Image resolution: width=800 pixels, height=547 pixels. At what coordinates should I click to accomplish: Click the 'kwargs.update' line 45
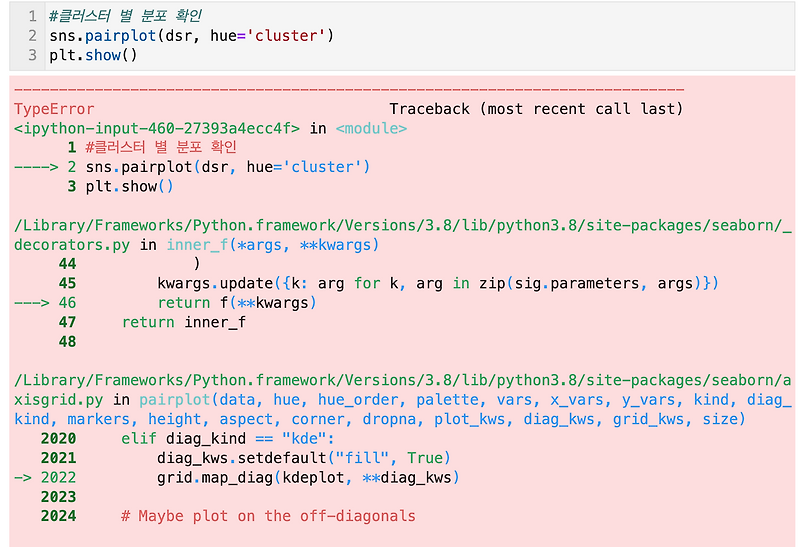click(438, 283)
